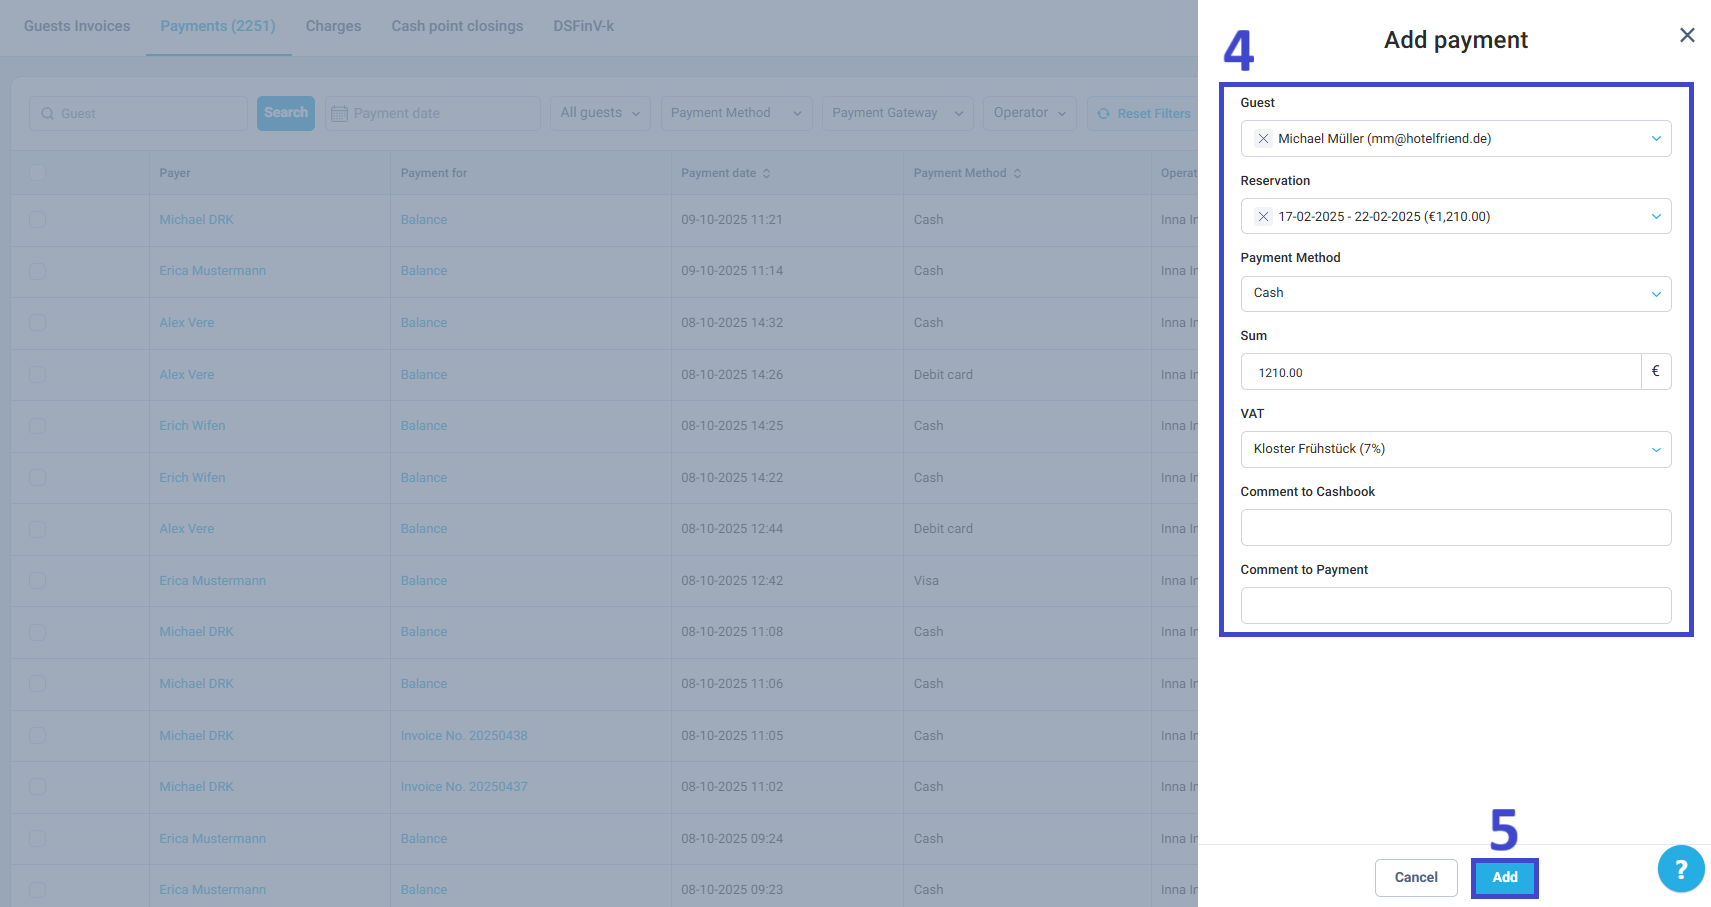Open the All guests filter dropdown

(x=599, y=113)
